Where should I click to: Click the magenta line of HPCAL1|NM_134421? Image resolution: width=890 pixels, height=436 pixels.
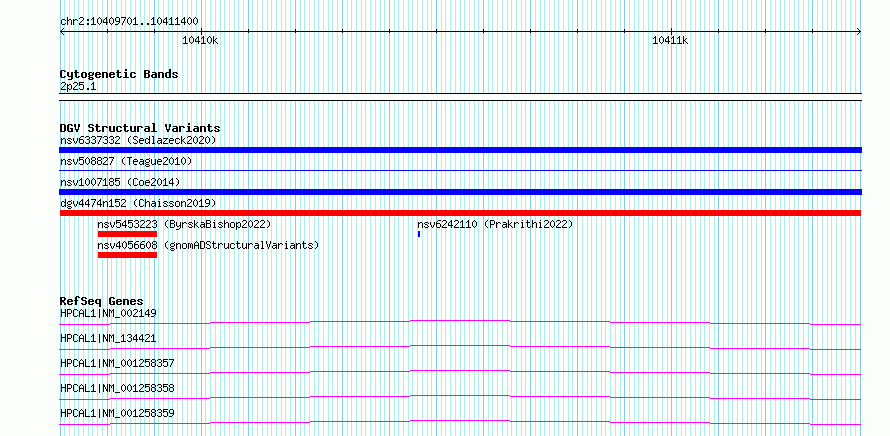pyautogui.click(x=460, y=347)
